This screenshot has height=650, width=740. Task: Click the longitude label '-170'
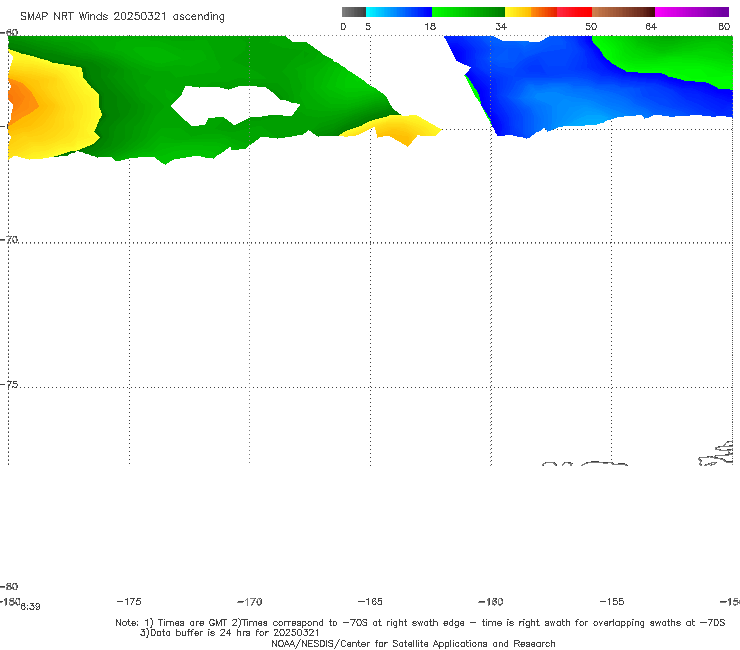coord(250,601)
